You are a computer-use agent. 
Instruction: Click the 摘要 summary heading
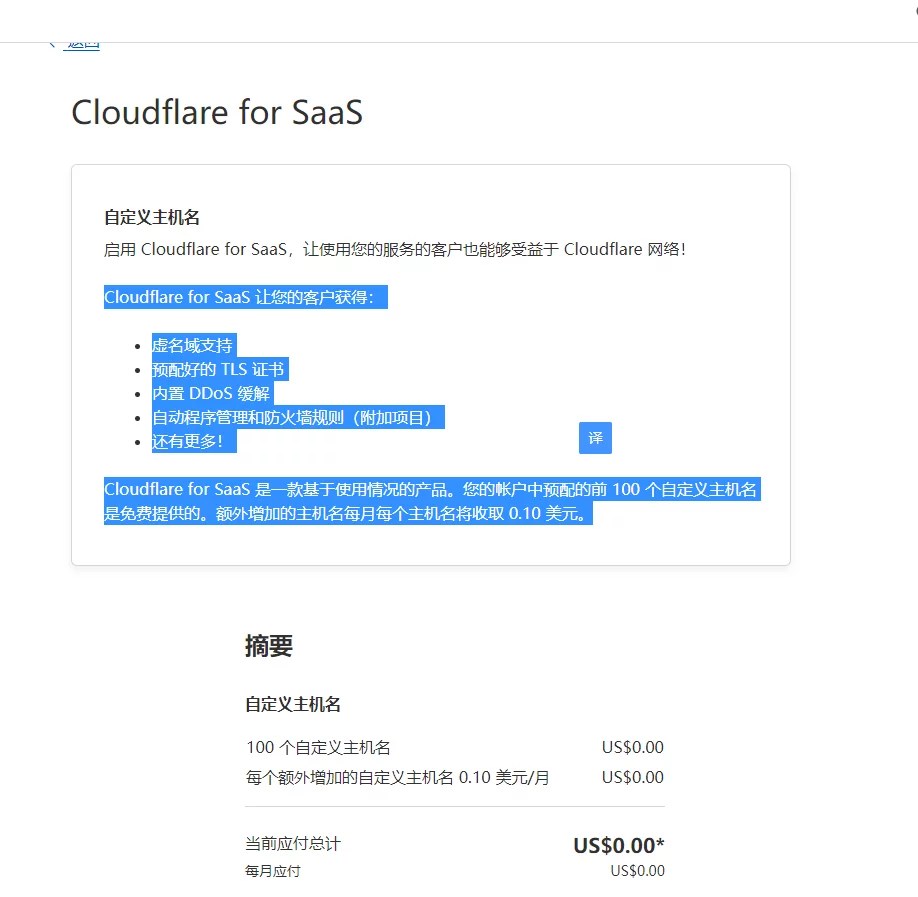pos(269,646)
